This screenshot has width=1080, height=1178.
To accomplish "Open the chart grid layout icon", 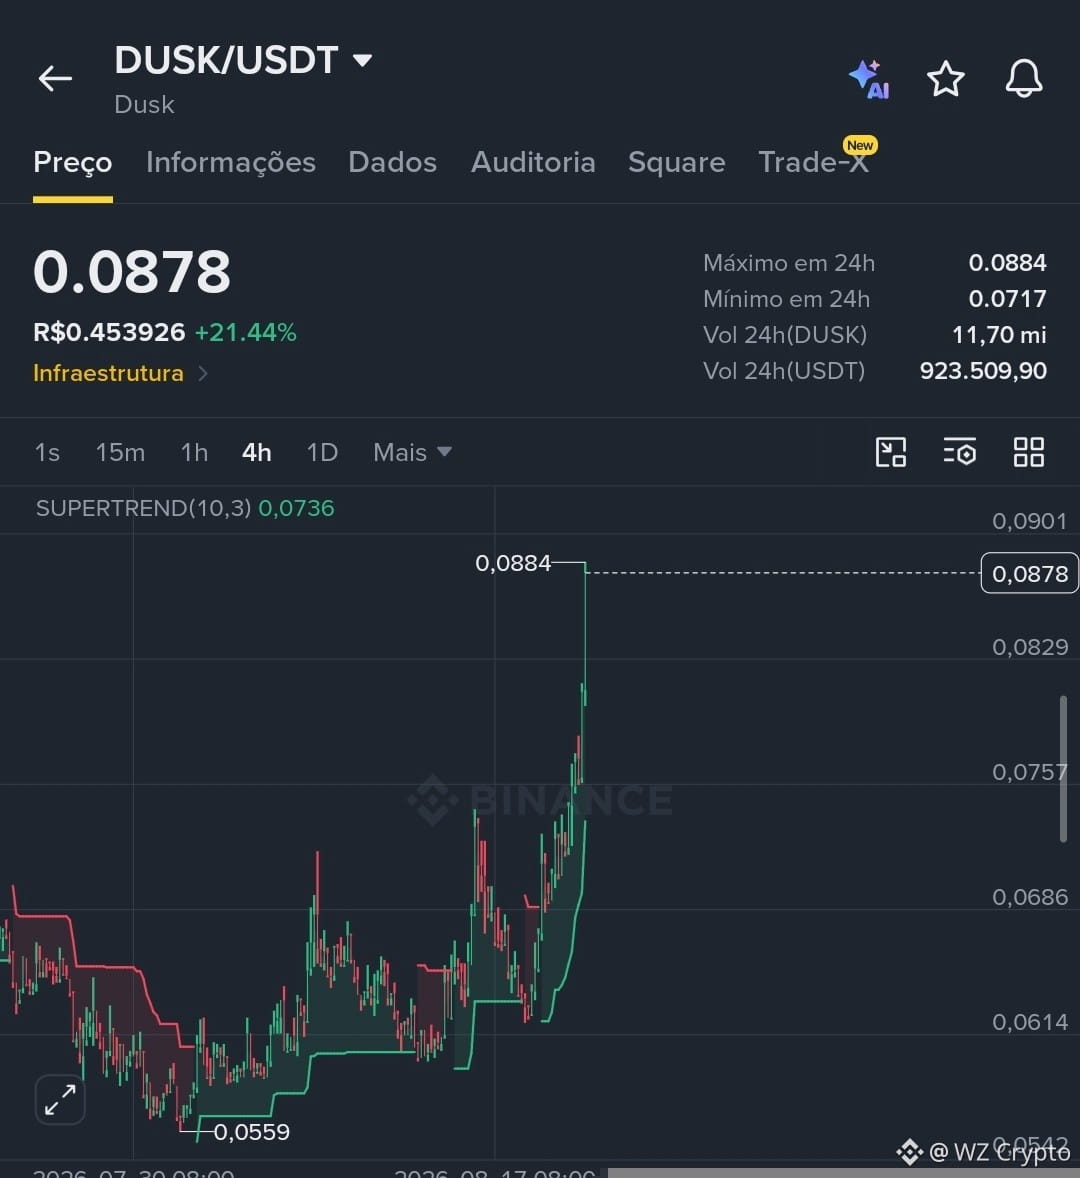I will [1028, 452].
